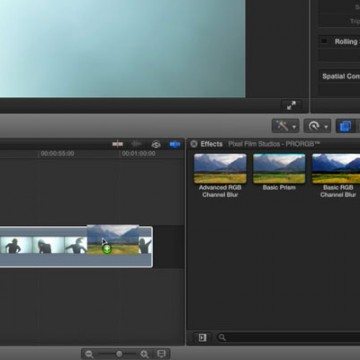360x360 pixels.
Task: Click the Spatial Conform row in the inspector
Action: (x=339, y=76)
